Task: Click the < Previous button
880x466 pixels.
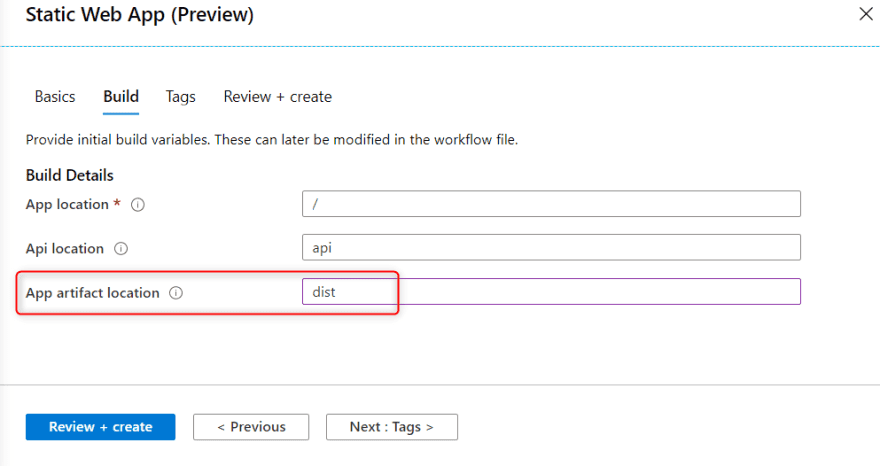Action: (251, 427)
